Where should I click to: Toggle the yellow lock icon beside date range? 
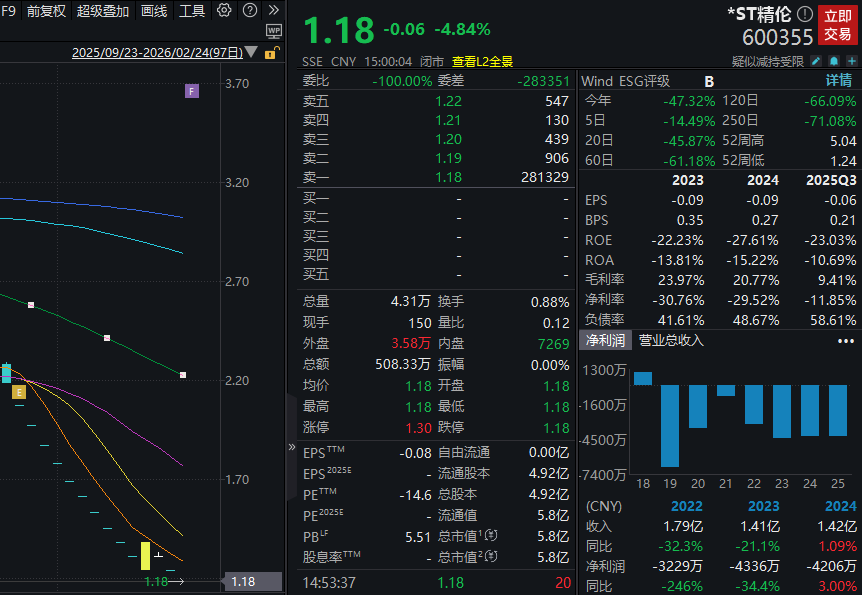pos(272,53)
